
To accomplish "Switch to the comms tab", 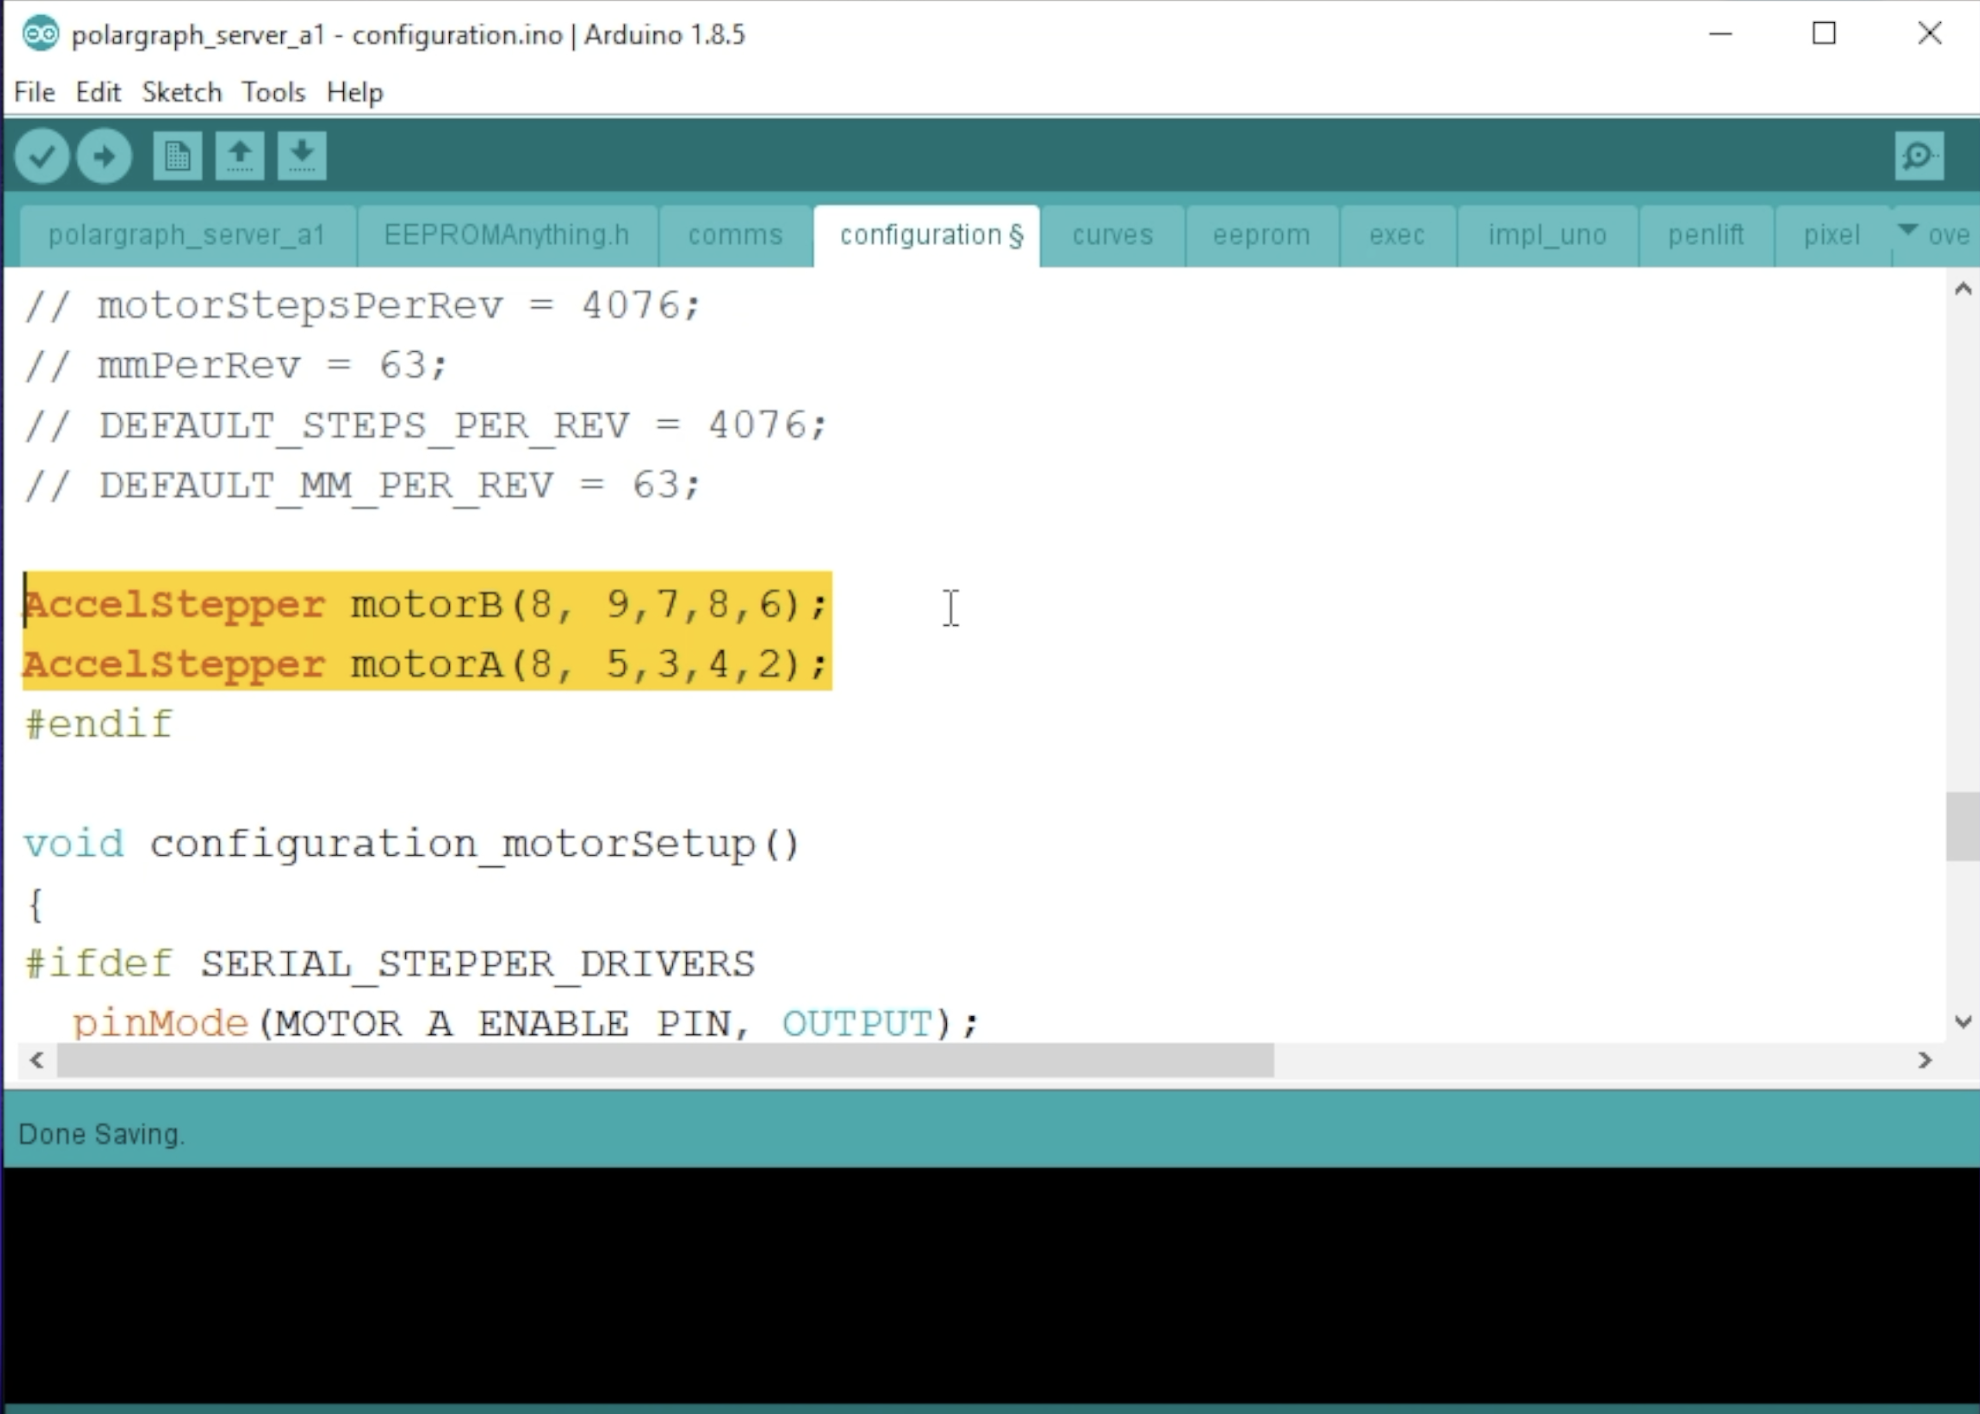I will point(735,235).
